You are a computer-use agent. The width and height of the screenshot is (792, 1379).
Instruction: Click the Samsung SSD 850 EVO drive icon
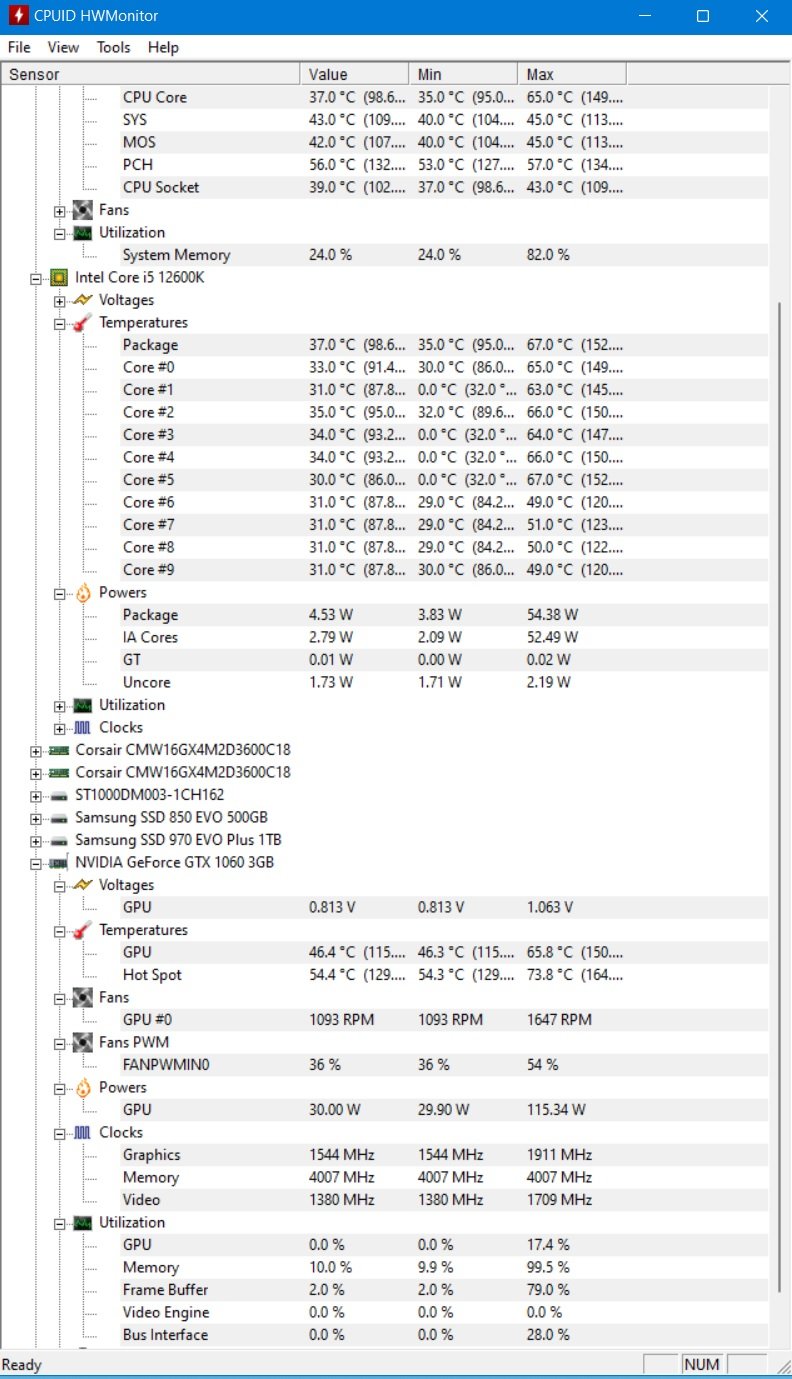pyautogui.click(x=59, y=817)
